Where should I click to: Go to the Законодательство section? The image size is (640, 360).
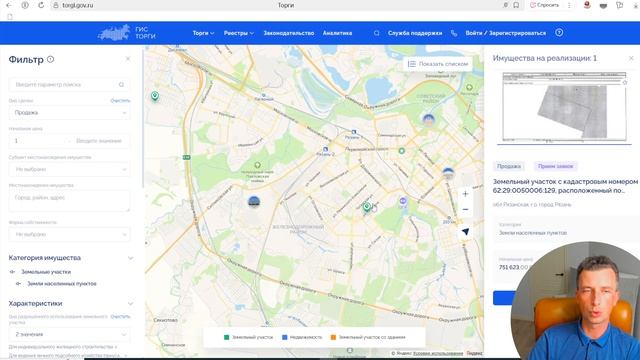[x=289, y=33]
